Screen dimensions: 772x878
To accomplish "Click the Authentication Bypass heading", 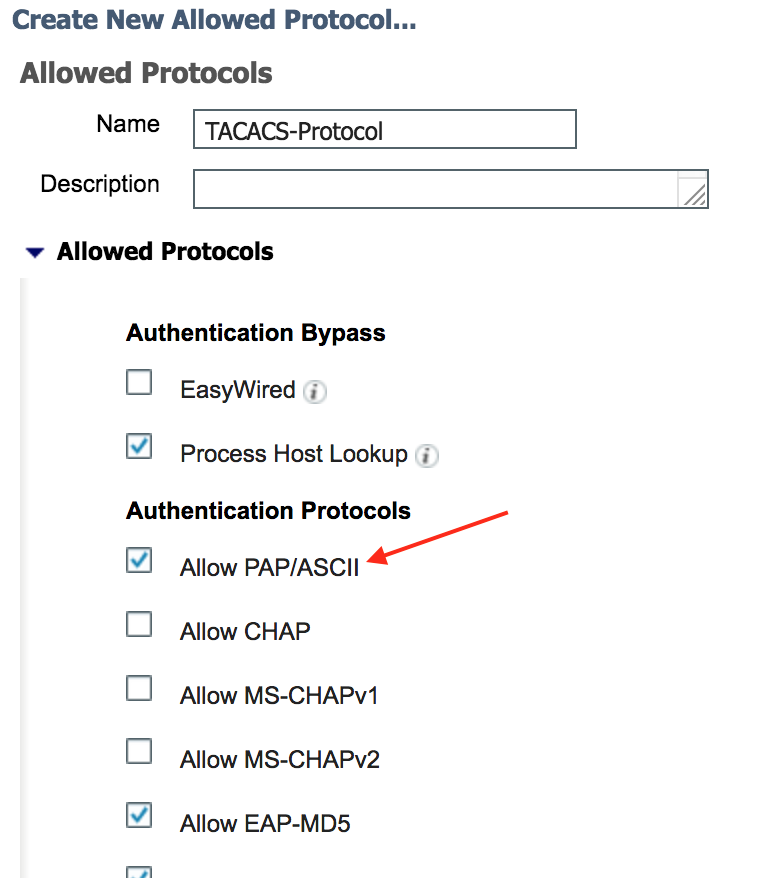I will [x=255, y=333].
